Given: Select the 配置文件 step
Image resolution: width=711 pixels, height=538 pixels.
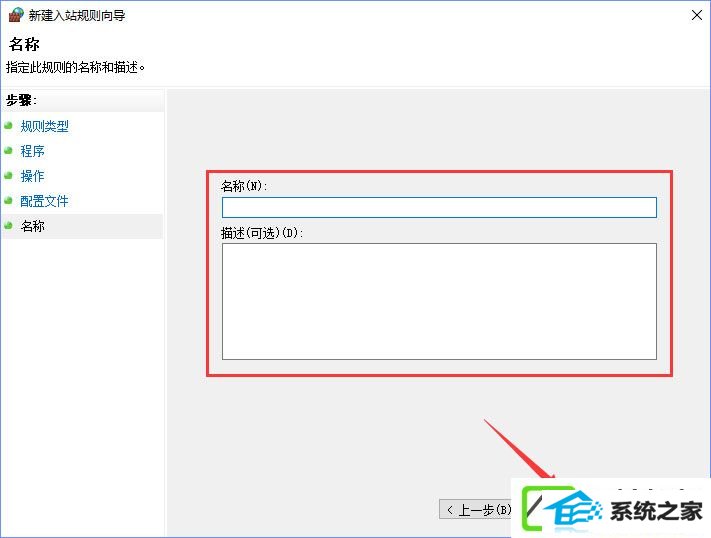Looking at the screenshot, I should point(44,201).
